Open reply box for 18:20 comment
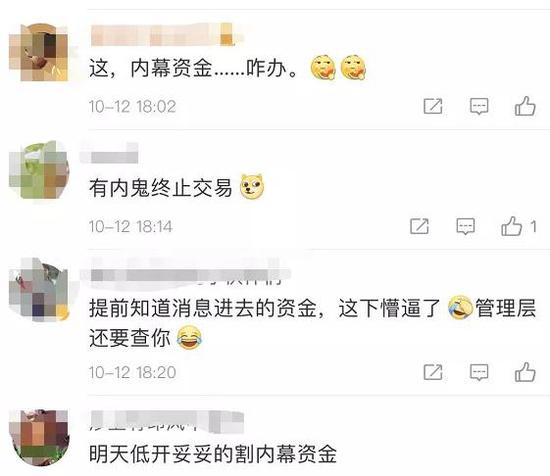The image size is (550, 476). (479, 372)
